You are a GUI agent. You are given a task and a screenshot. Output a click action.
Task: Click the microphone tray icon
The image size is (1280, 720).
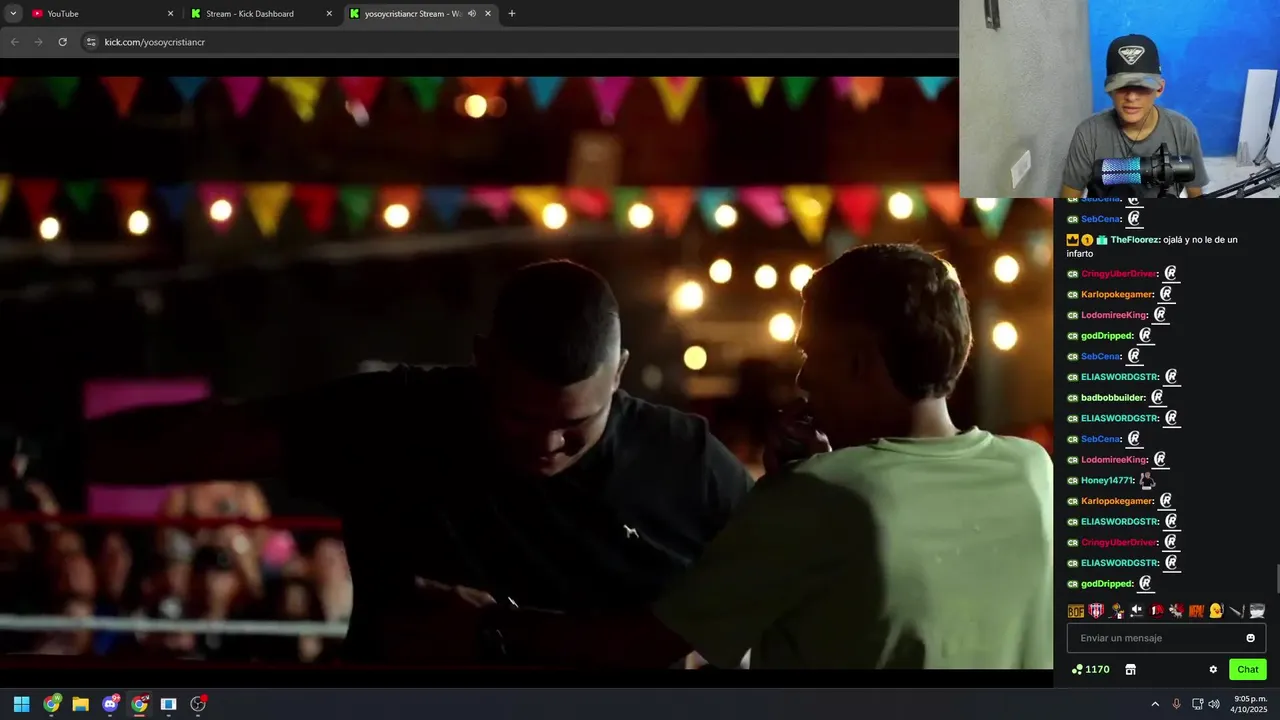pyautogui.click(x=1176, y=704)
